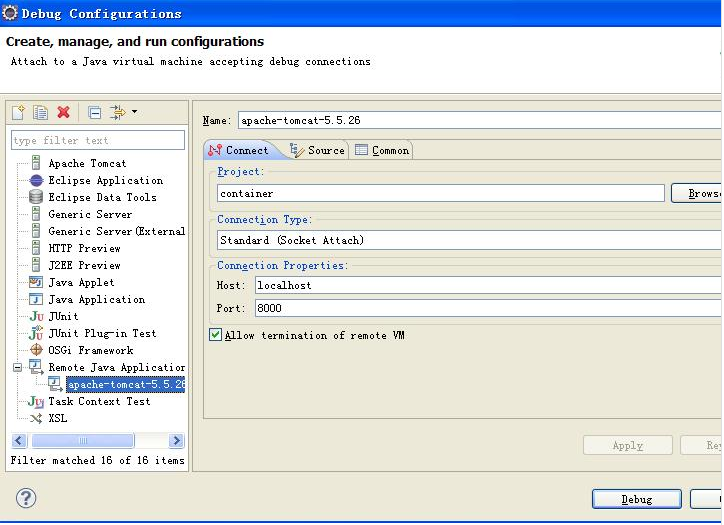Click the New launch configuration icon
The width and height of the screenshot is (724, 525).
click(18, 113)
